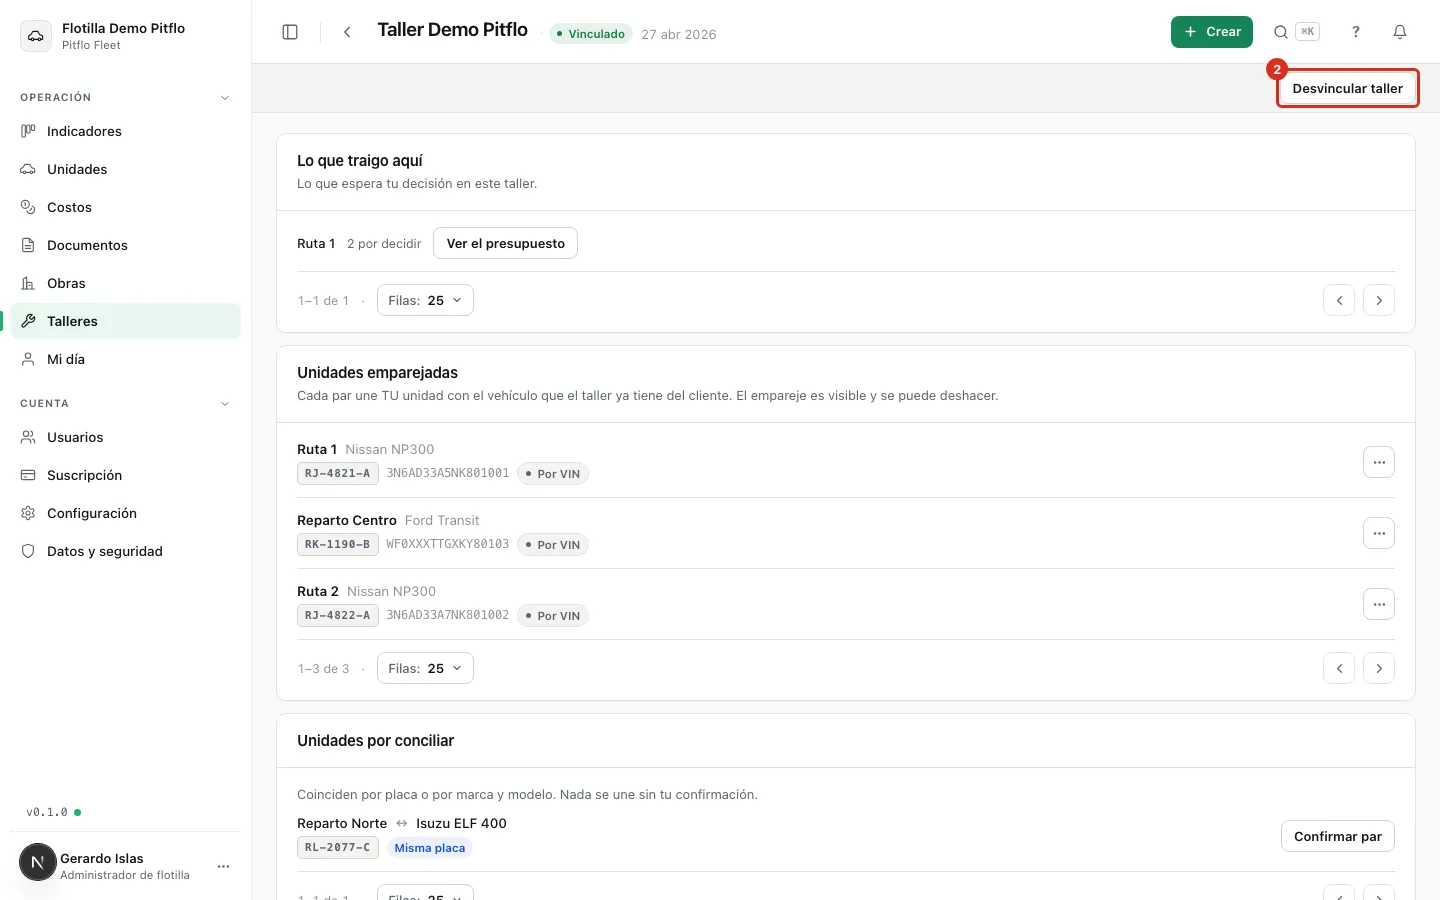1440x900 pixels.
Task: Click Ver el presupuesto button
Action: click(505, 243)
